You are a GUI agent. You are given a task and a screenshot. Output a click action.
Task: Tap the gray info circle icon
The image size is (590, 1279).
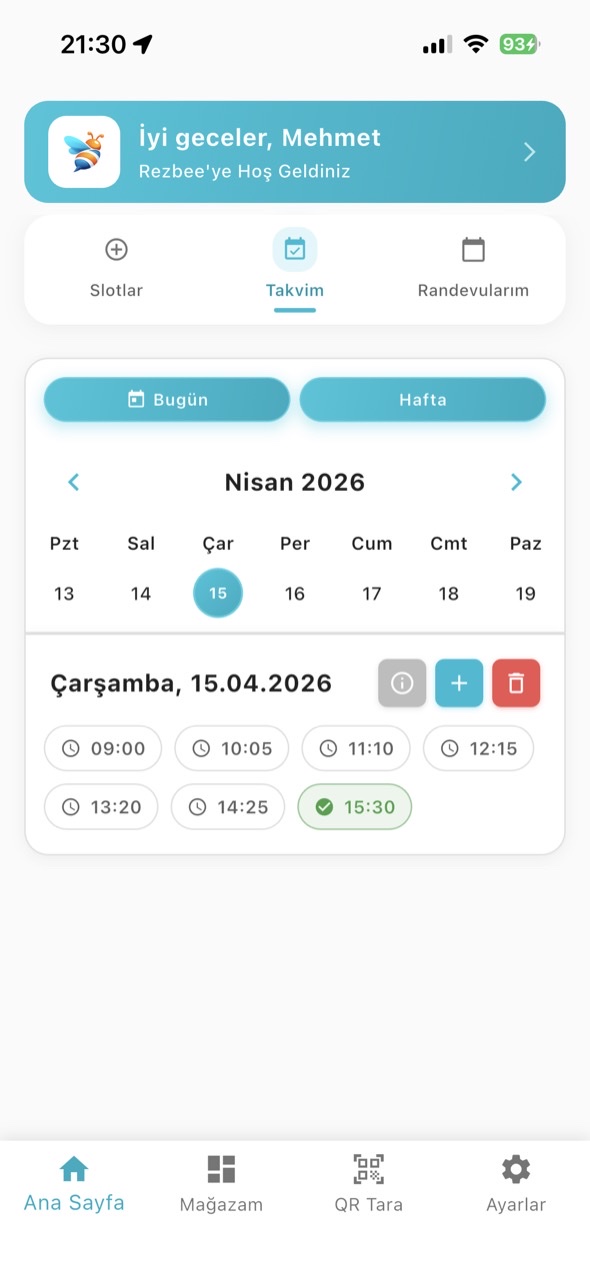[x=401, y=683]
